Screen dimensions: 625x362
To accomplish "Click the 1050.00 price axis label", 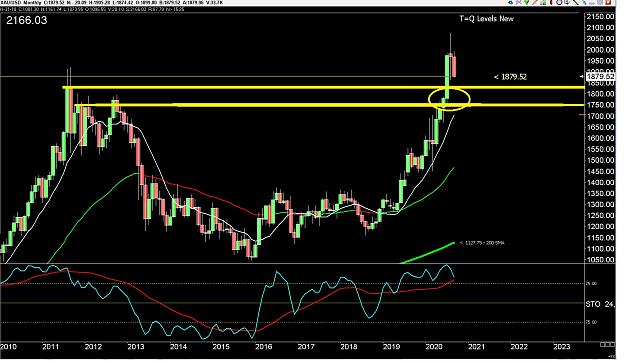I will click(x=600, y=260).
